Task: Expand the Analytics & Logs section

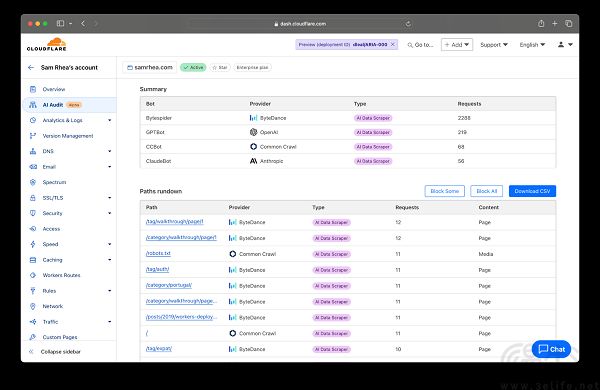Action: point(109,120)
